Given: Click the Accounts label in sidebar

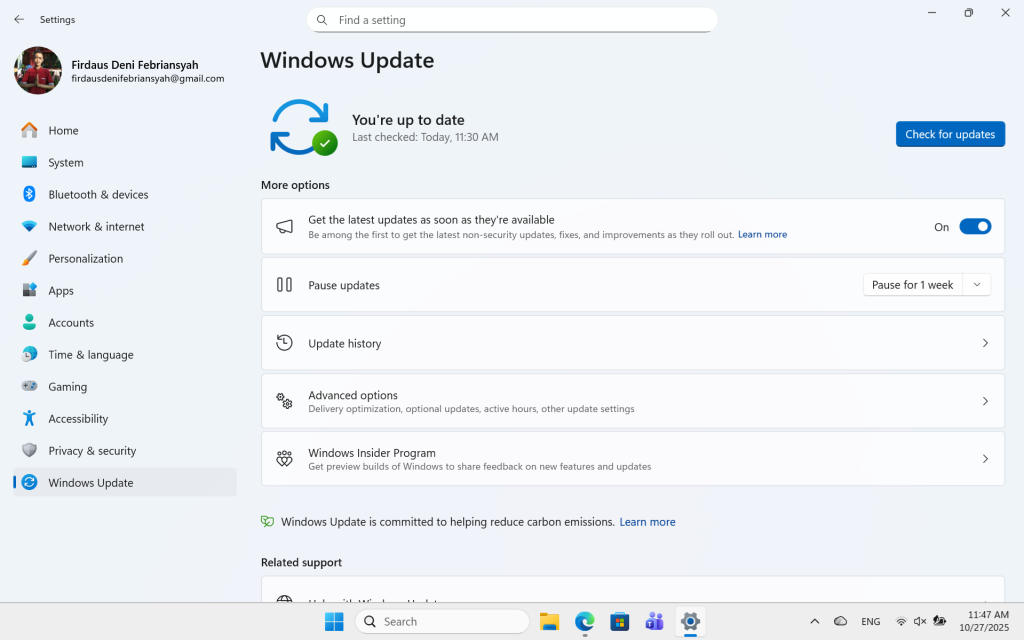Looking at the screenshot, I should [71, 323].
